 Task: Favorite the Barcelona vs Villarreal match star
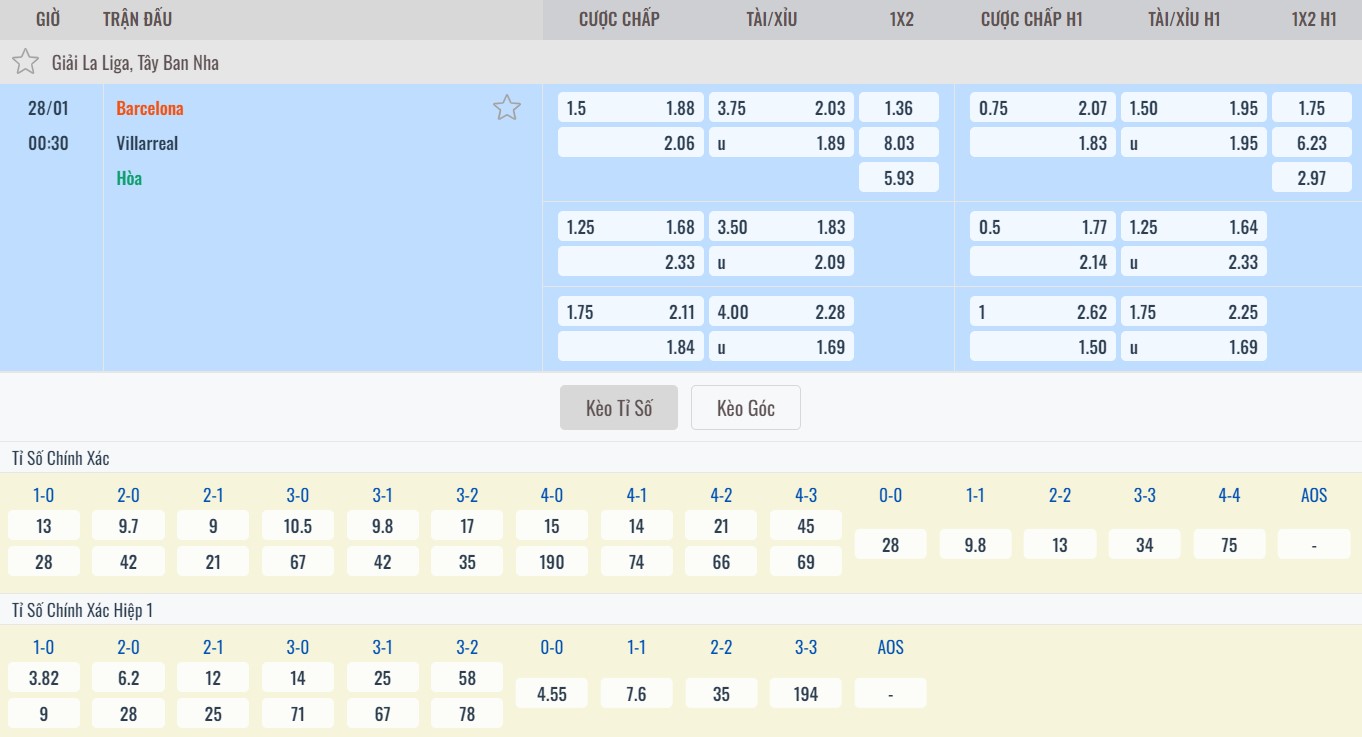(507, 108)
